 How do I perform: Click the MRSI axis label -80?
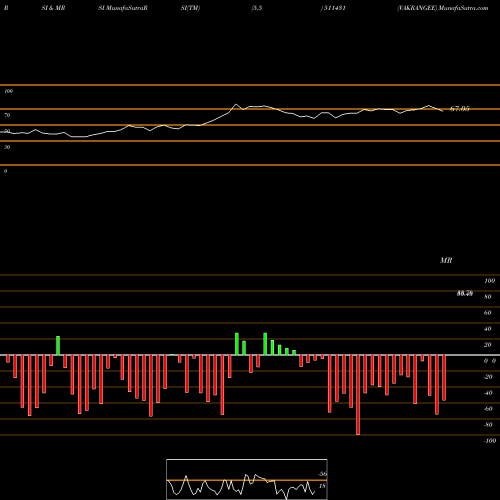tap(488, 425)
